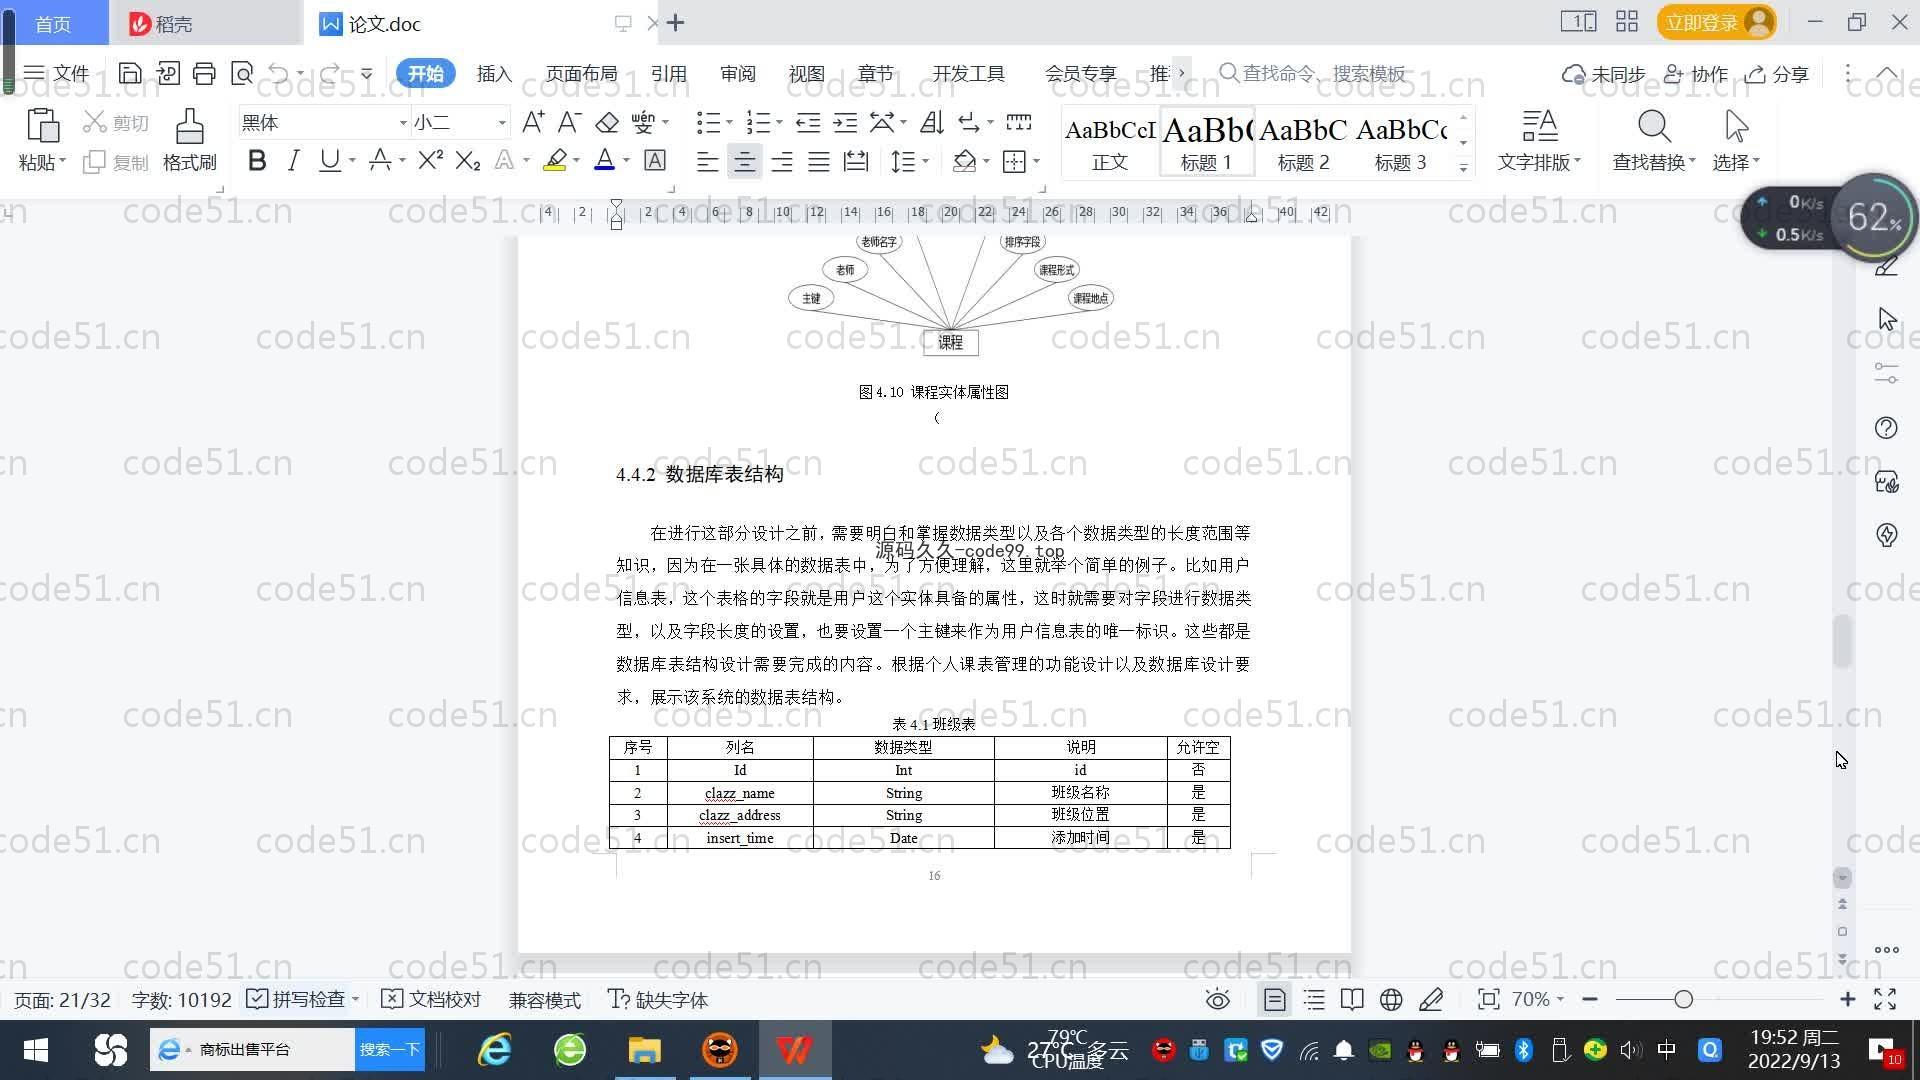Expand the Paste options arrow

pyautogui.click(x=62, y=161)
